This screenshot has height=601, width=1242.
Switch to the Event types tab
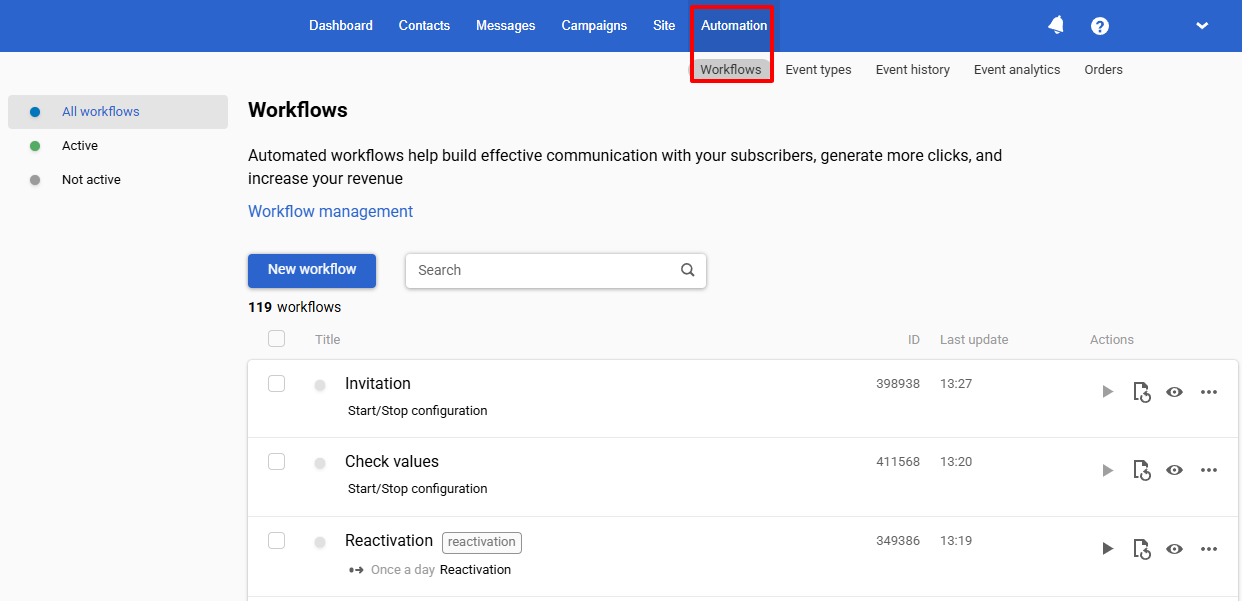pos(818,69)
